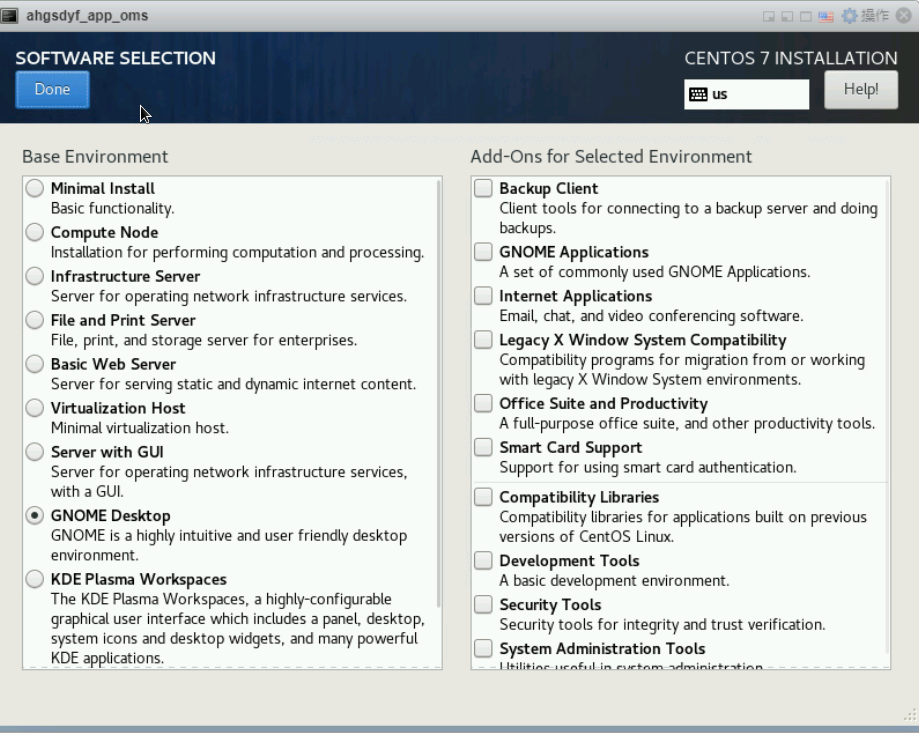
Task: Tick the Security Tools checkbox
Action: point(483,605)
